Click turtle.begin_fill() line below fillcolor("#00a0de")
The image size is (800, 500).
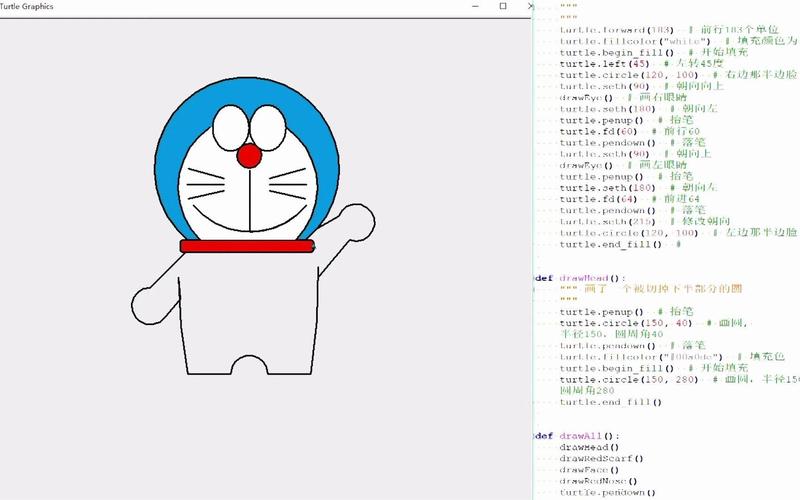point(654,367)
